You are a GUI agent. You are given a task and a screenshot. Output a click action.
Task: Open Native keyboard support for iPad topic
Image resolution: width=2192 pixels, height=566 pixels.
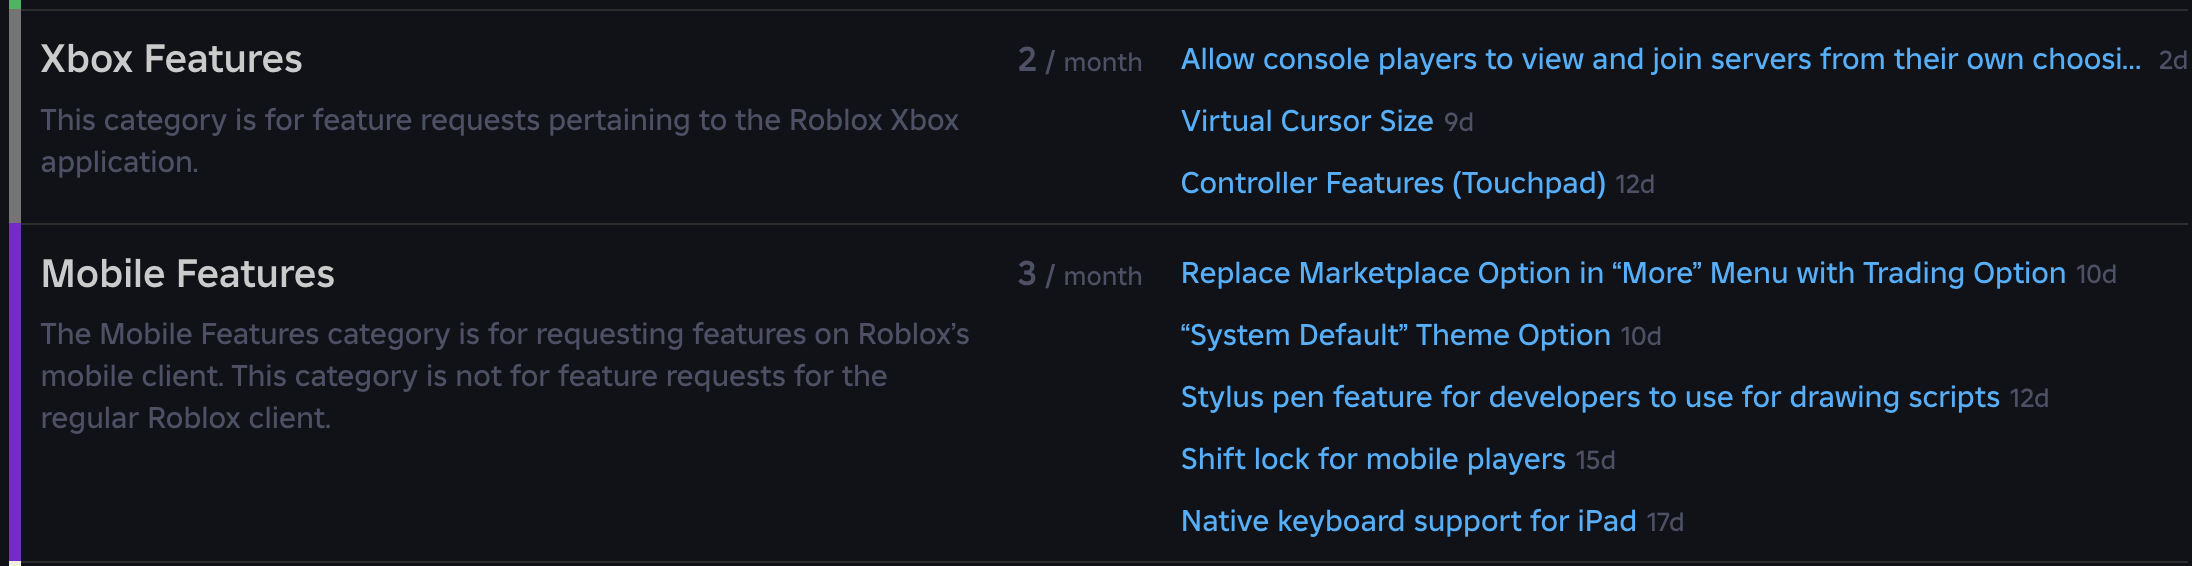[x=1408, y=522]
